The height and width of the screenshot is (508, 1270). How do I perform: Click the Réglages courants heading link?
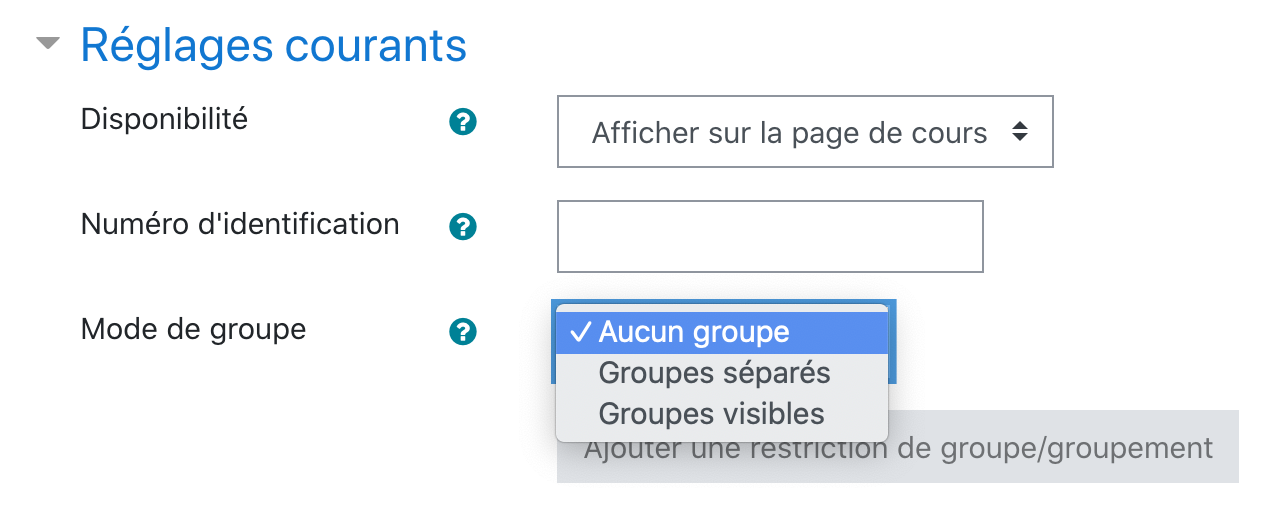pos(273,46)
